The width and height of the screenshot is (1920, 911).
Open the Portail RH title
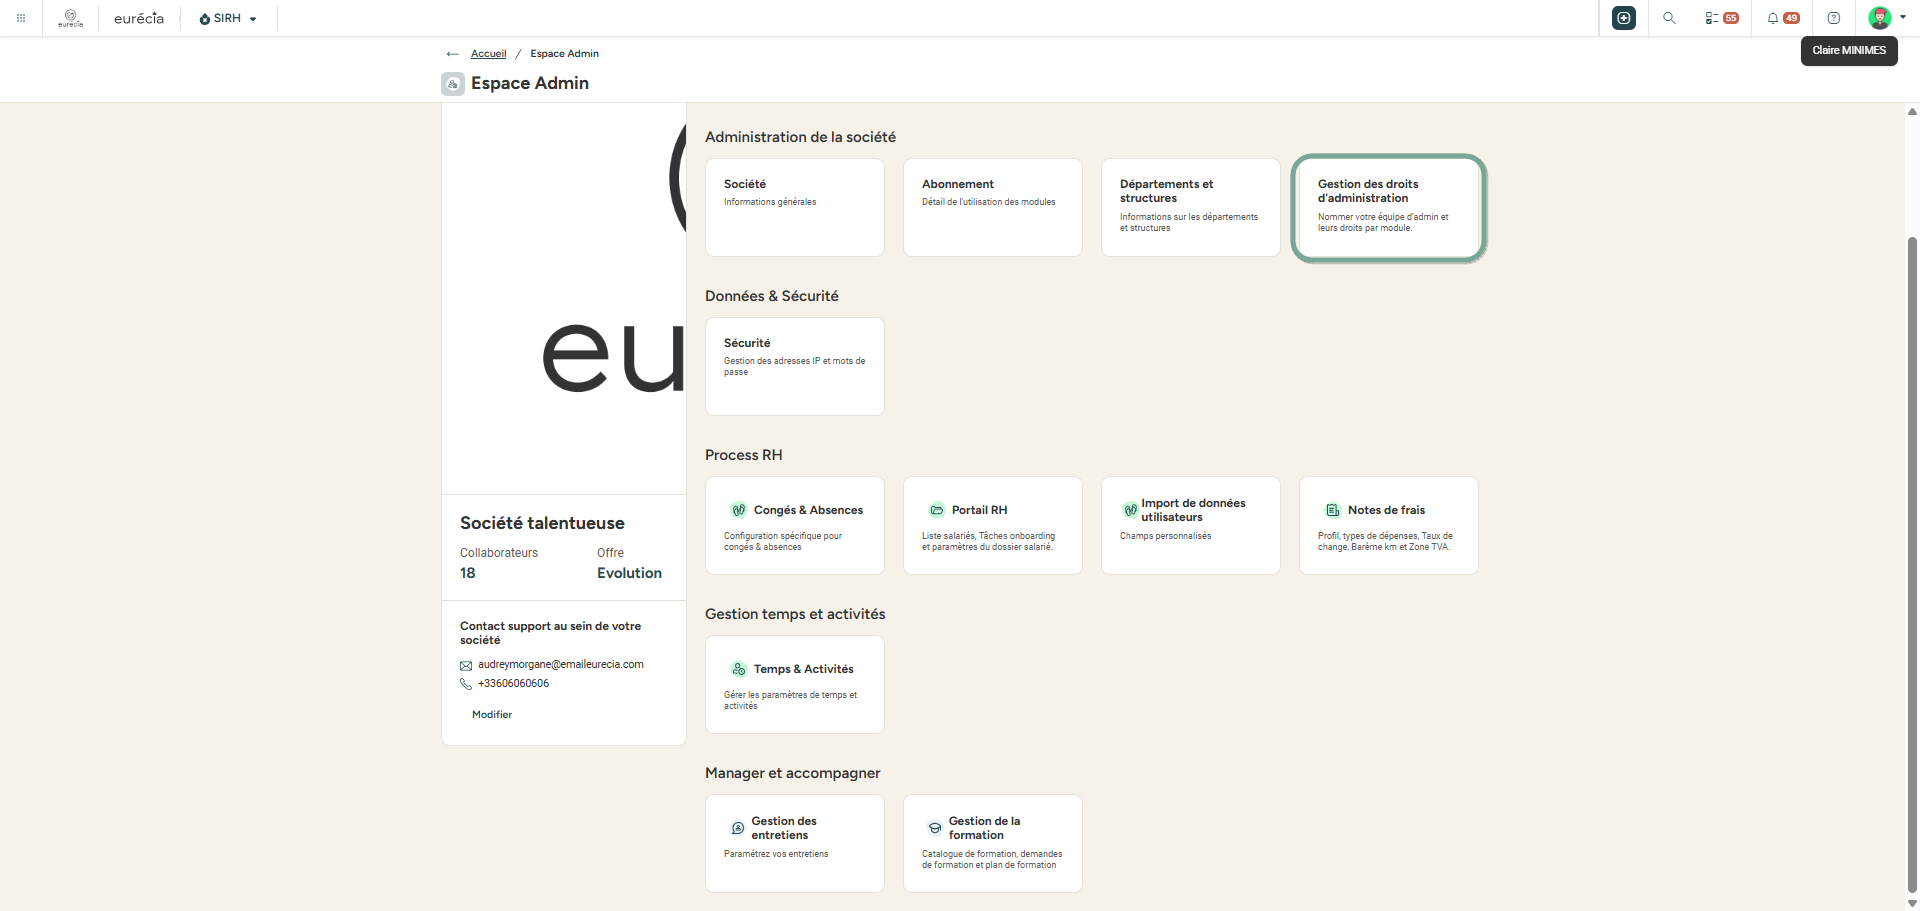(980, 510)
